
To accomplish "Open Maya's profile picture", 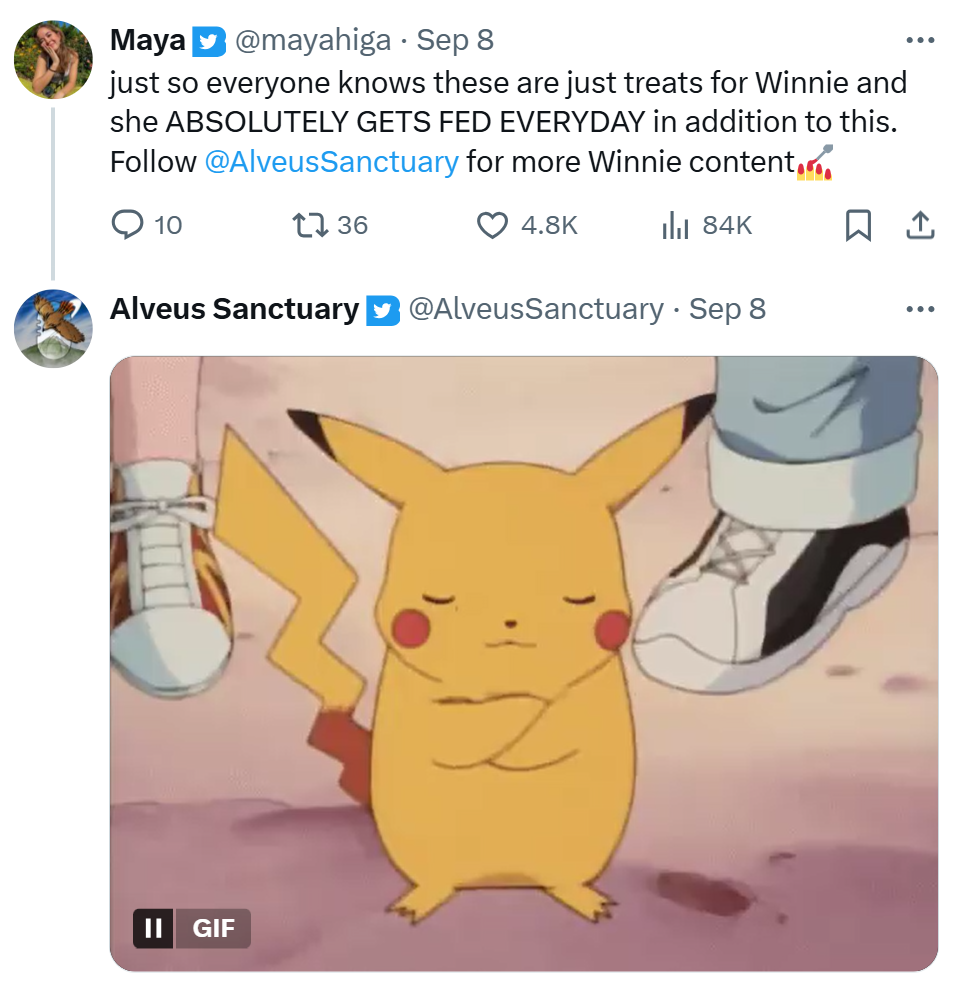I will click(53, 60).
